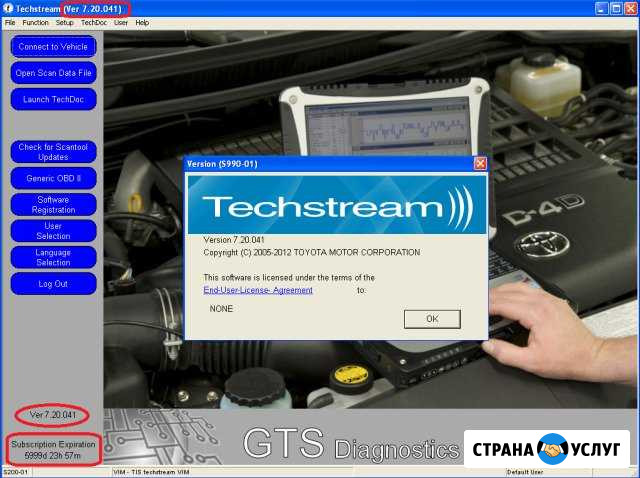This screenshot has width=640, height=478.
Task: Open the Help menu
Action: pyautogui.click(x=142, y=22)
